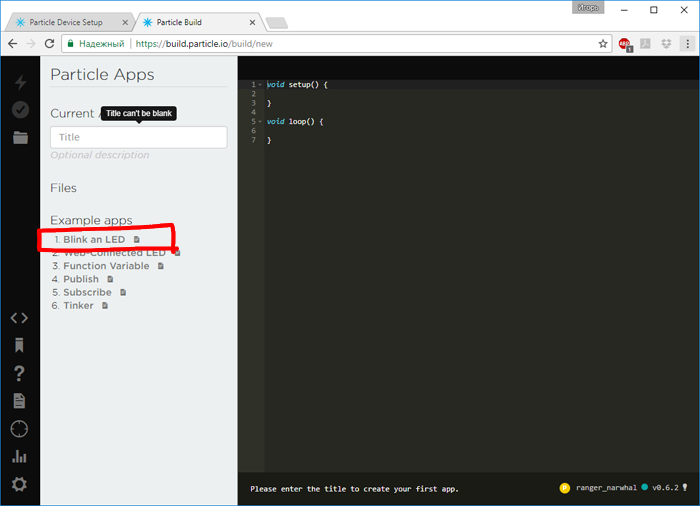This screenshot has width=700, height=506.
Task: Open the Libraries bookmark icon
Action: click(x=19, y=345)
